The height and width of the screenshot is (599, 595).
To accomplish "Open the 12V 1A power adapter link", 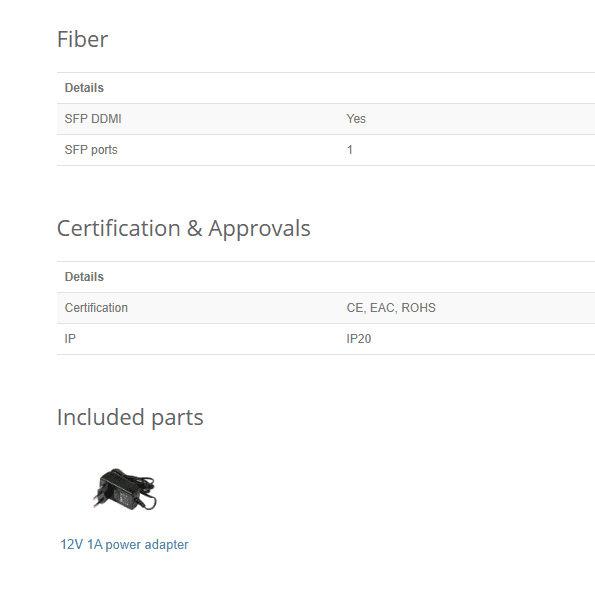I will (124, 544).
